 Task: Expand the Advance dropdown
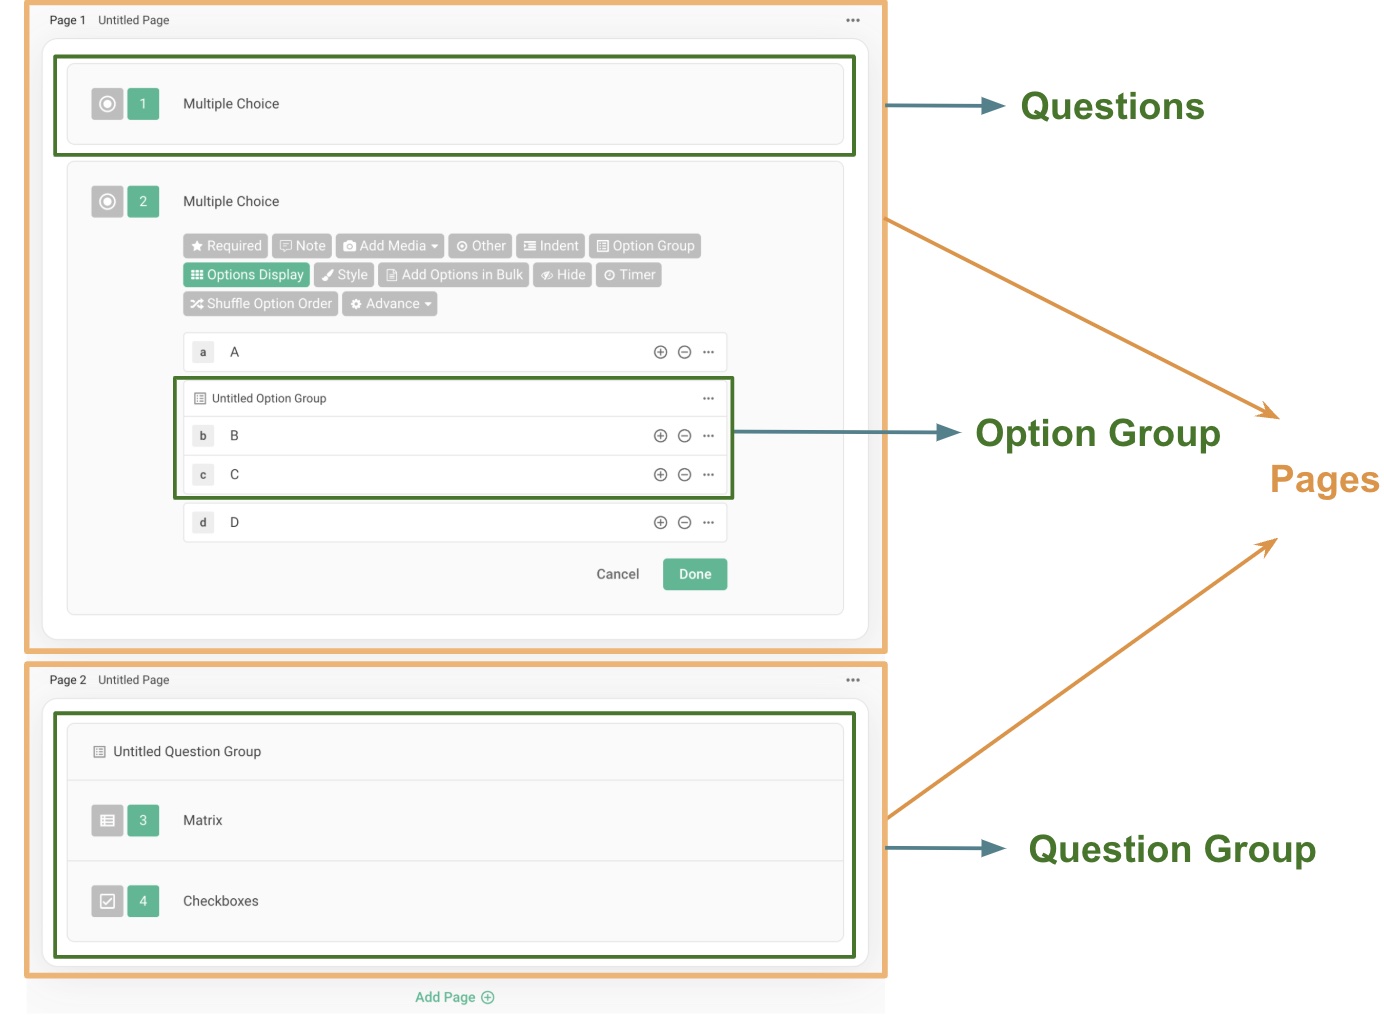coord(389,303)
